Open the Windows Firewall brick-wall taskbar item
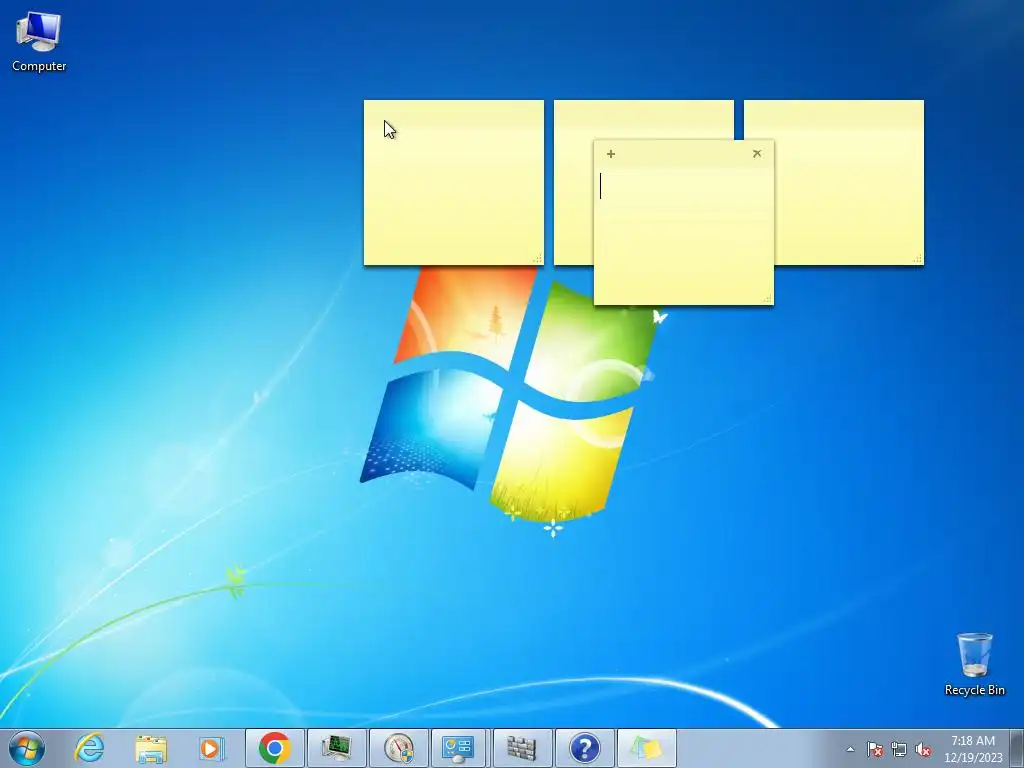 click(522, 748)
